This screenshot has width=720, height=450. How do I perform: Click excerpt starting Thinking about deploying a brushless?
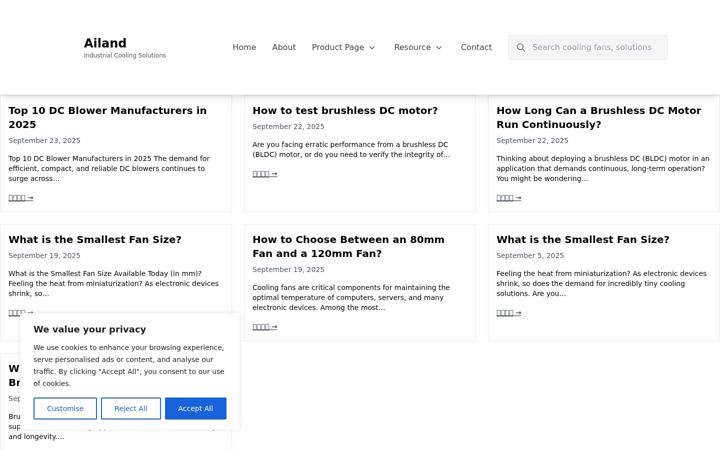[603, 169]
